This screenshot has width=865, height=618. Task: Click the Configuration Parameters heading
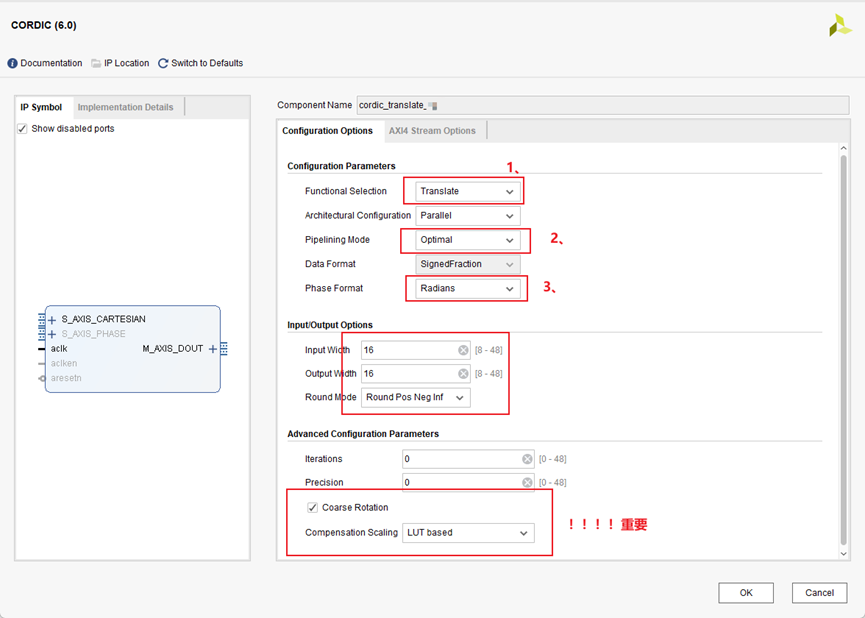(341, 166)
